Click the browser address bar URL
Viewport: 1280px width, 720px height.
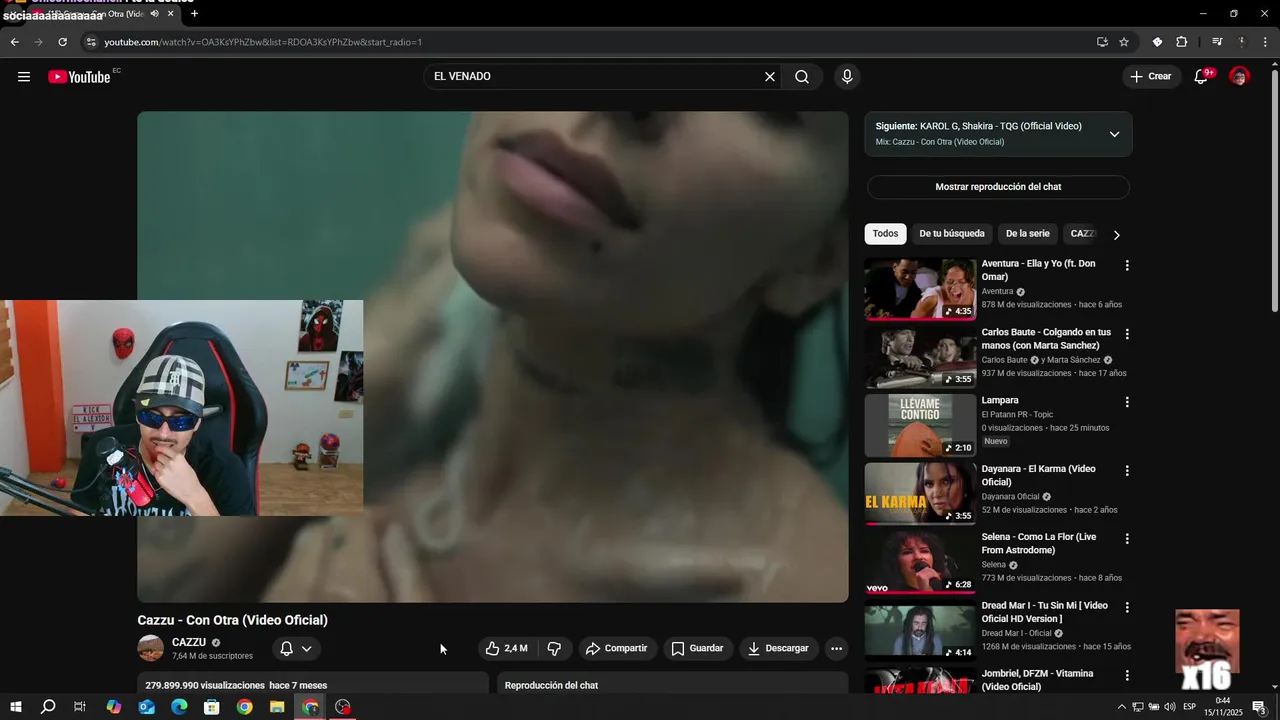(263, 42)
